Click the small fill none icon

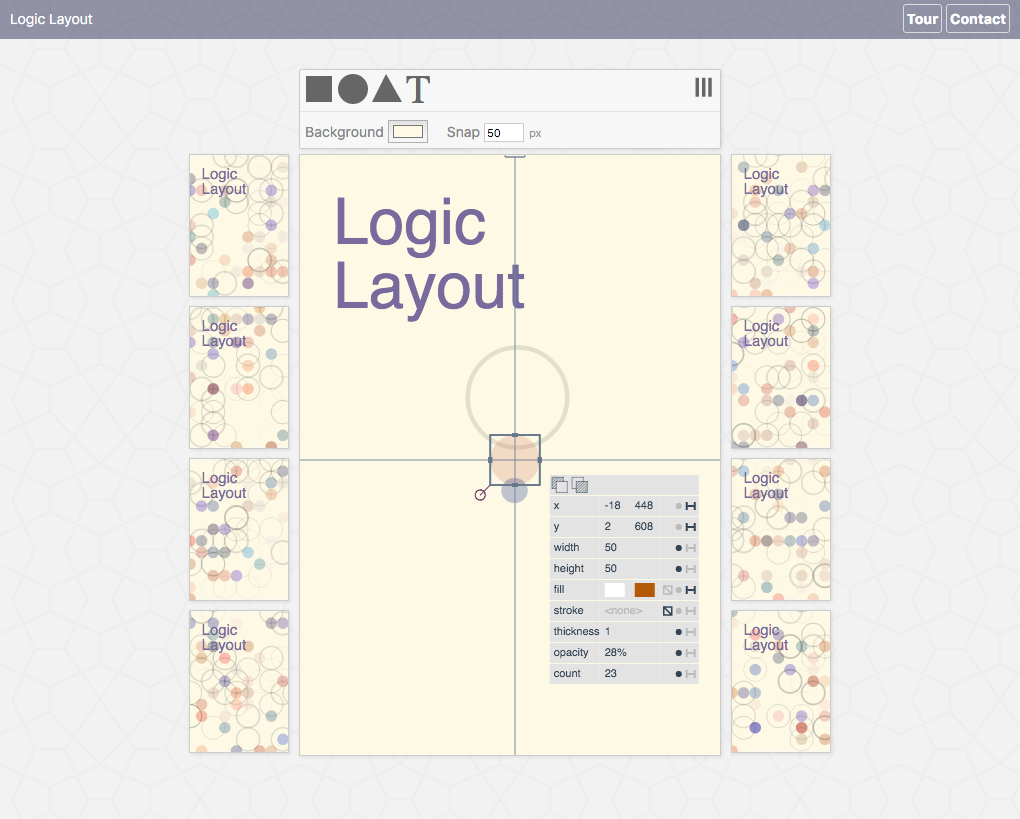pos(667,590)
